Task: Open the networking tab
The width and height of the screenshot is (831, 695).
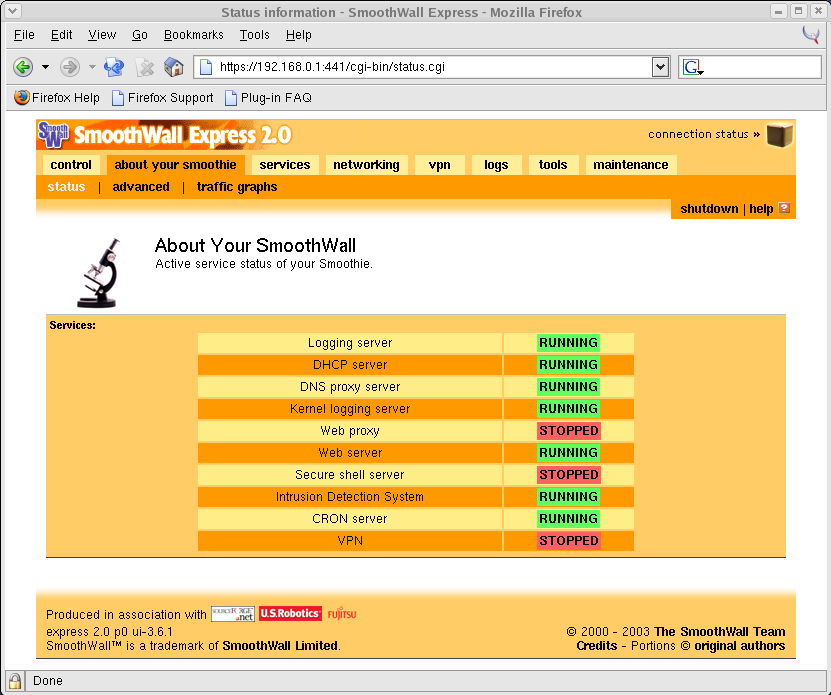Action: (x=366, y=165)
